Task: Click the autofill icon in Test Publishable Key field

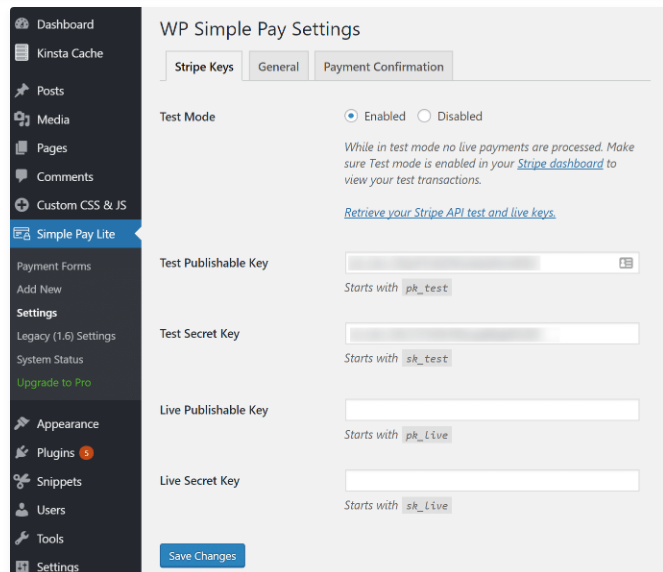Action: pyautogui.click(x=626, y=263)
